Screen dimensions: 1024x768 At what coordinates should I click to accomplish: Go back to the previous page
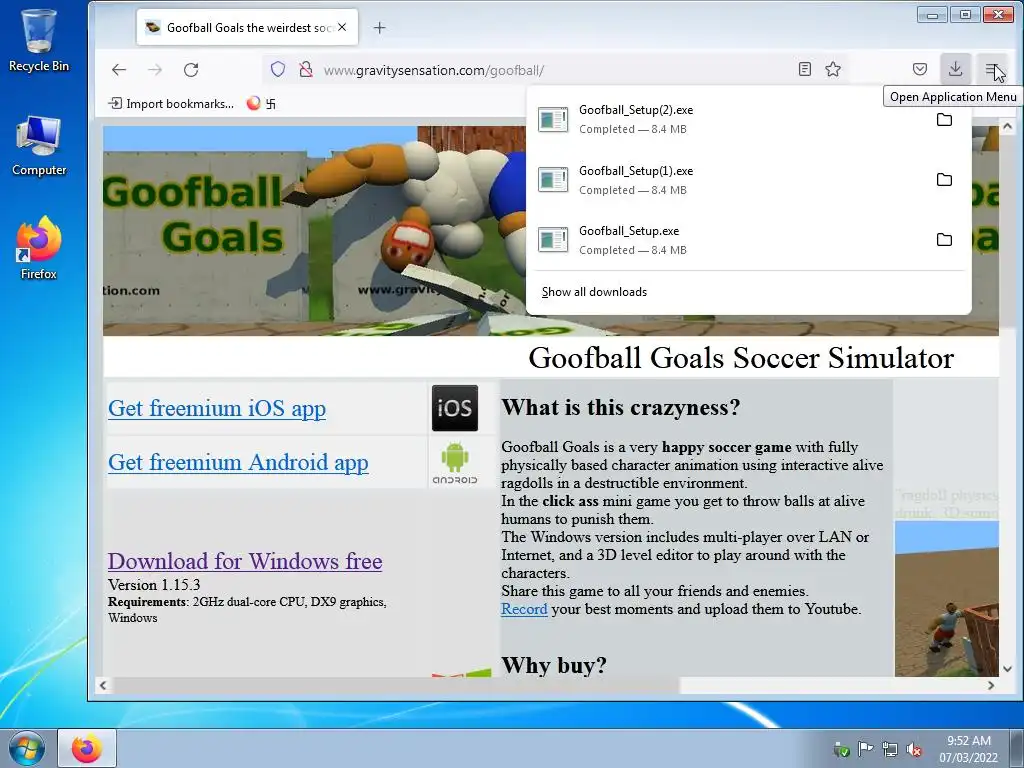[119, 70]
